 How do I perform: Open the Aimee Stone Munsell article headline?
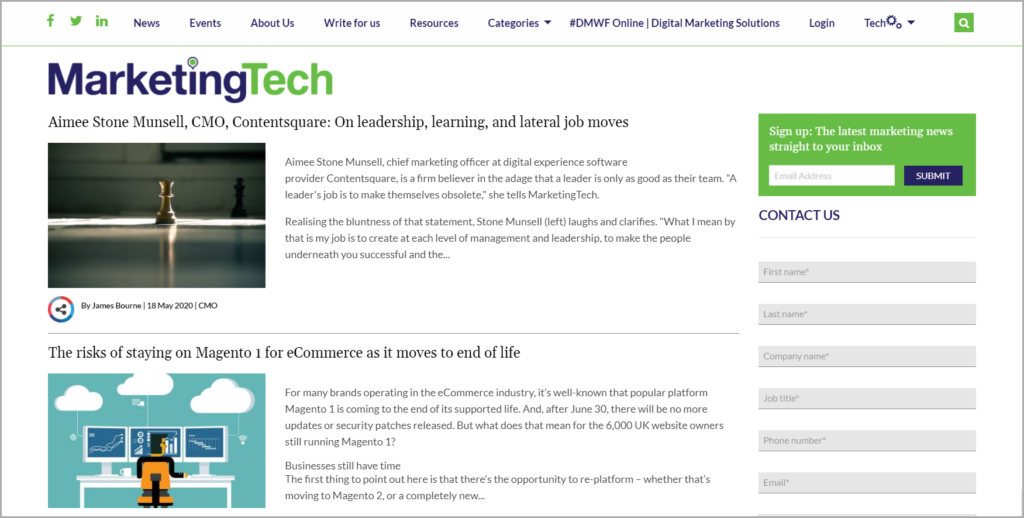338,122
